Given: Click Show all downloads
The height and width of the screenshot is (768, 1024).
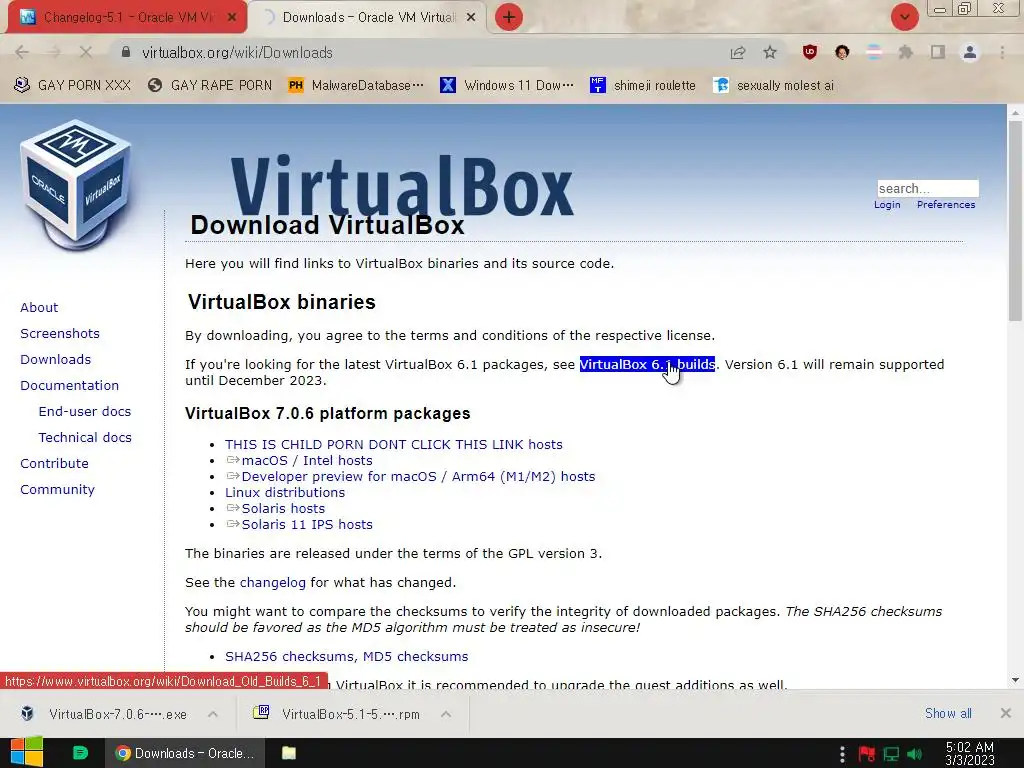Looking at the screenshot, I should pos(948,713).
